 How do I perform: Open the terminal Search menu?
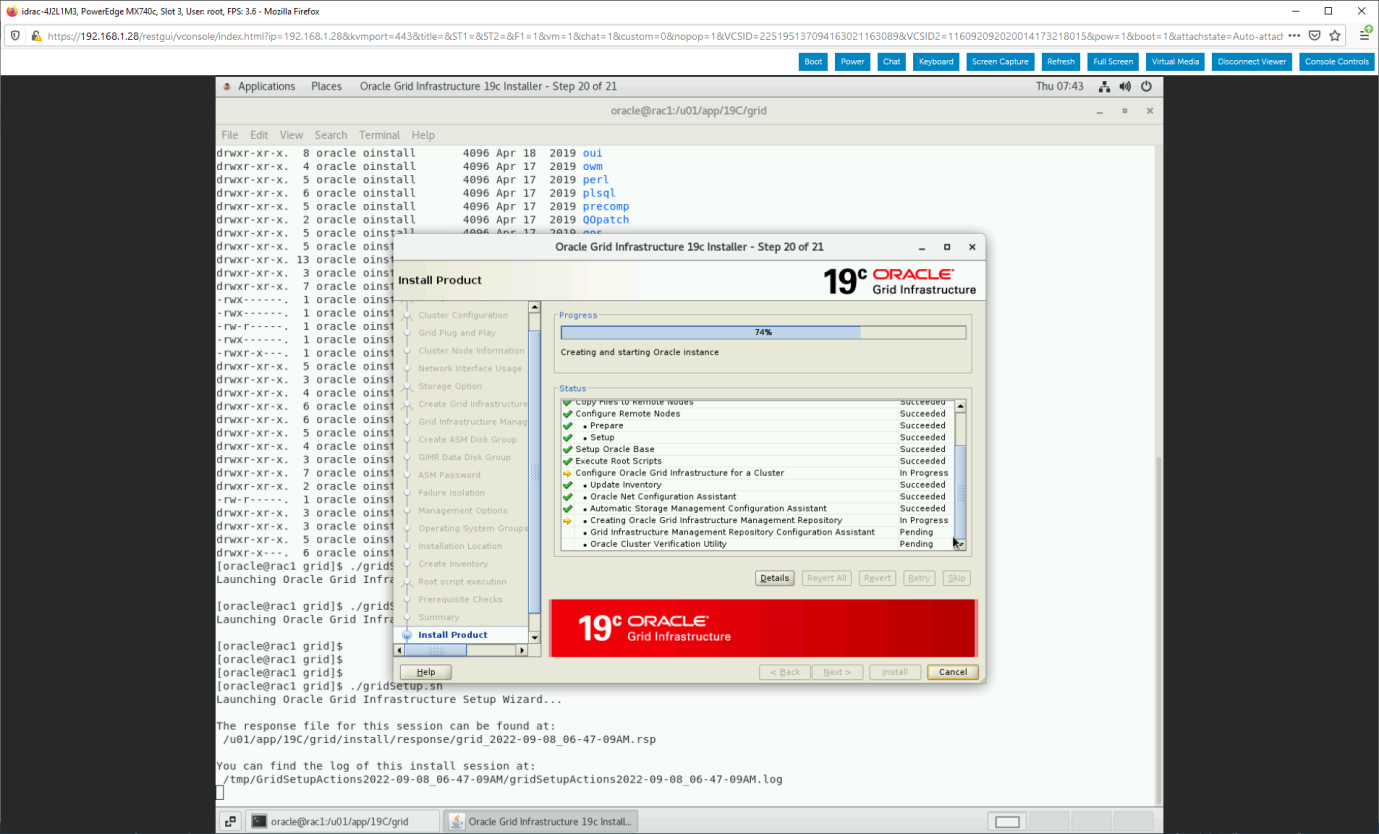(331, 135)
